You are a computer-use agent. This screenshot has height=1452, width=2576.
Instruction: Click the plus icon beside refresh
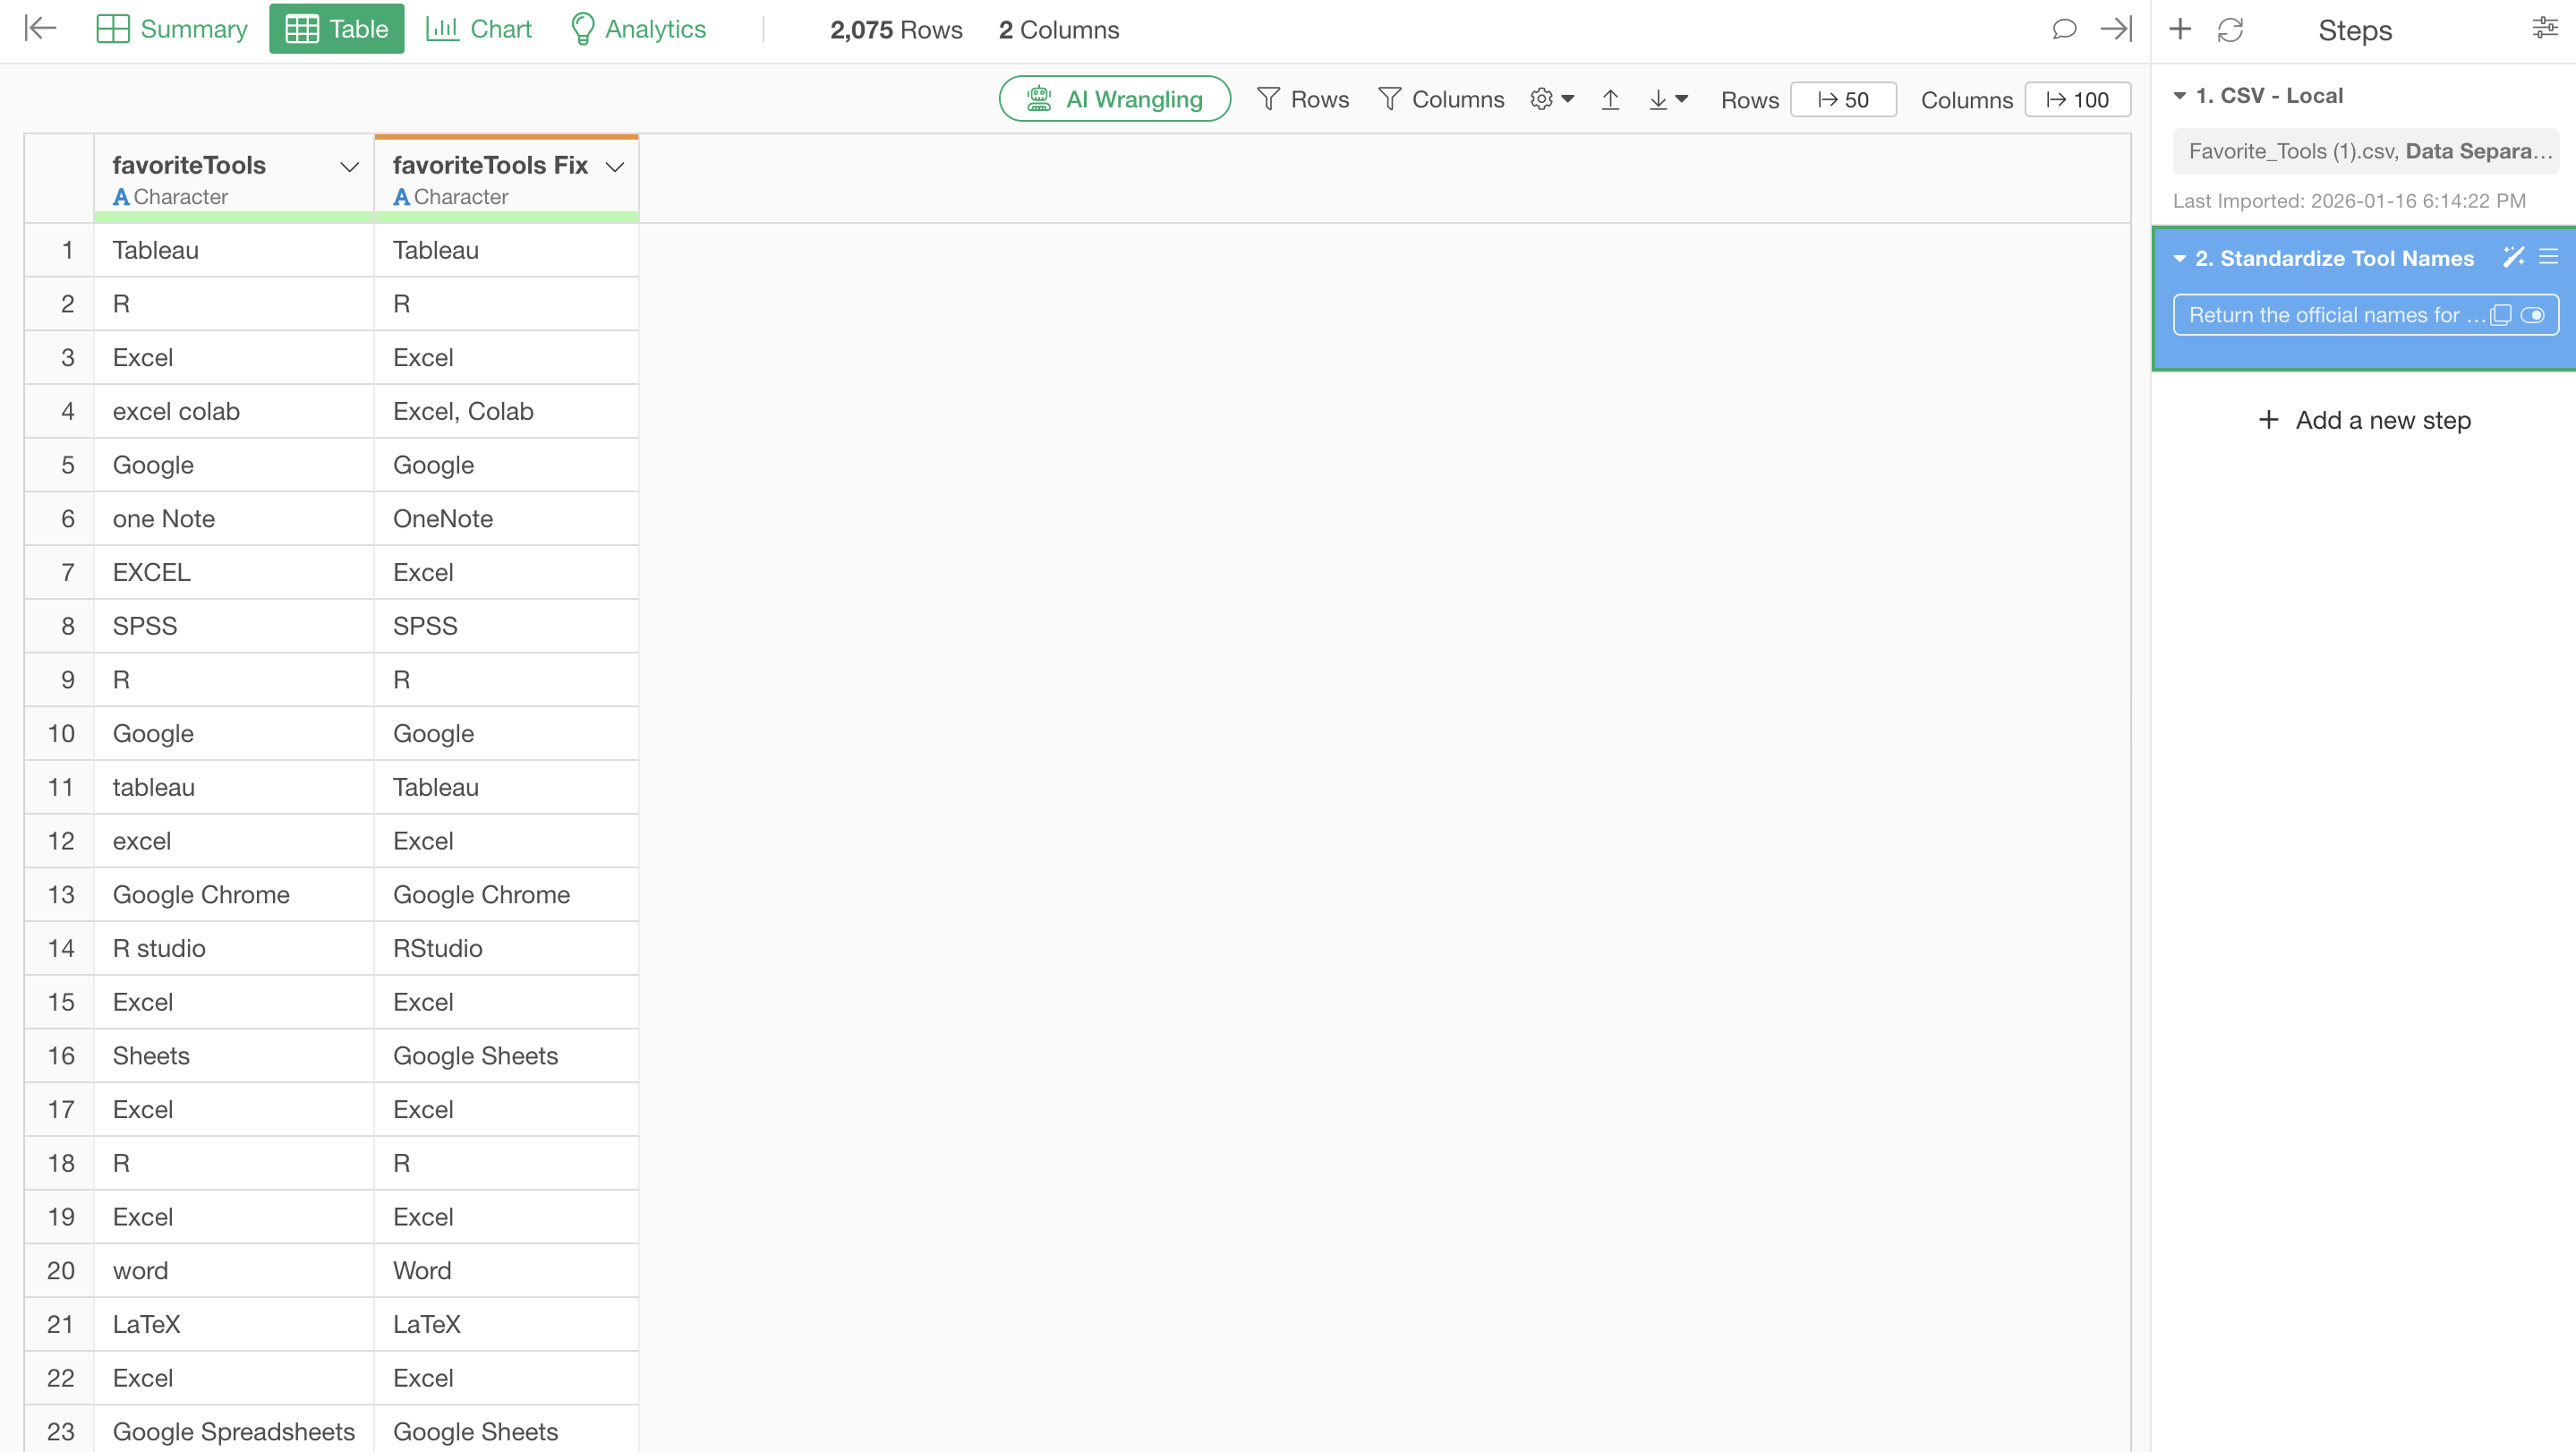click(2180, 29)
